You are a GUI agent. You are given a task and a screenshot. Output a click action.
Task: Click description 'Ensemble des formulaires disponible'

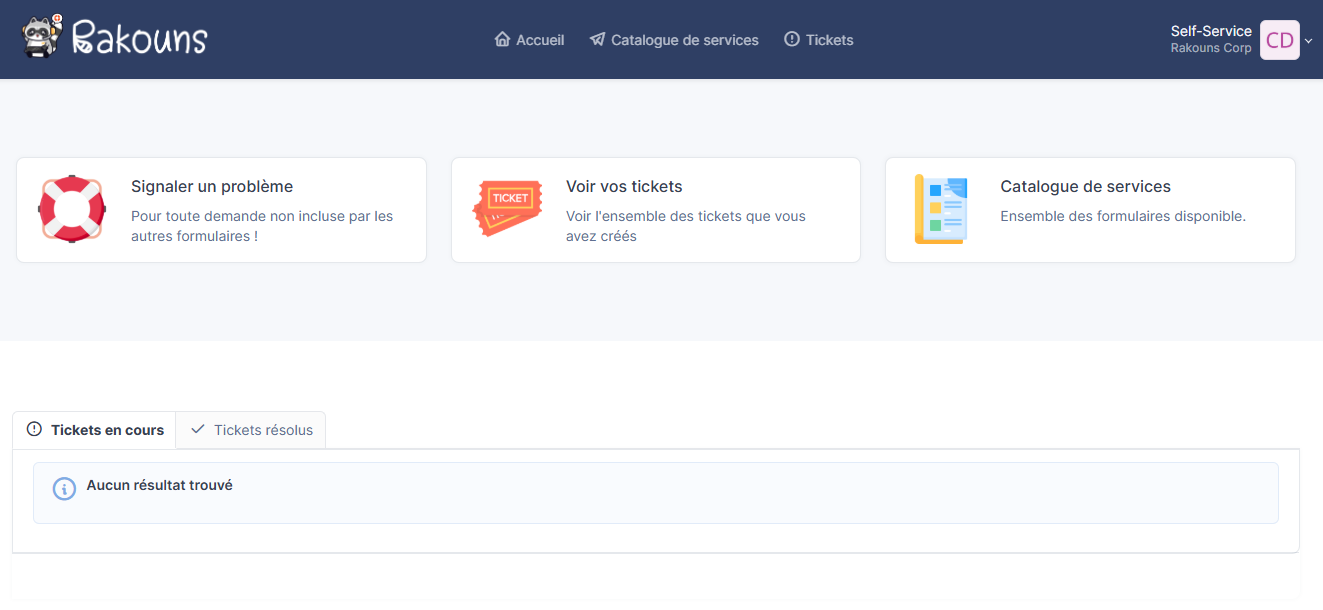1123,216
